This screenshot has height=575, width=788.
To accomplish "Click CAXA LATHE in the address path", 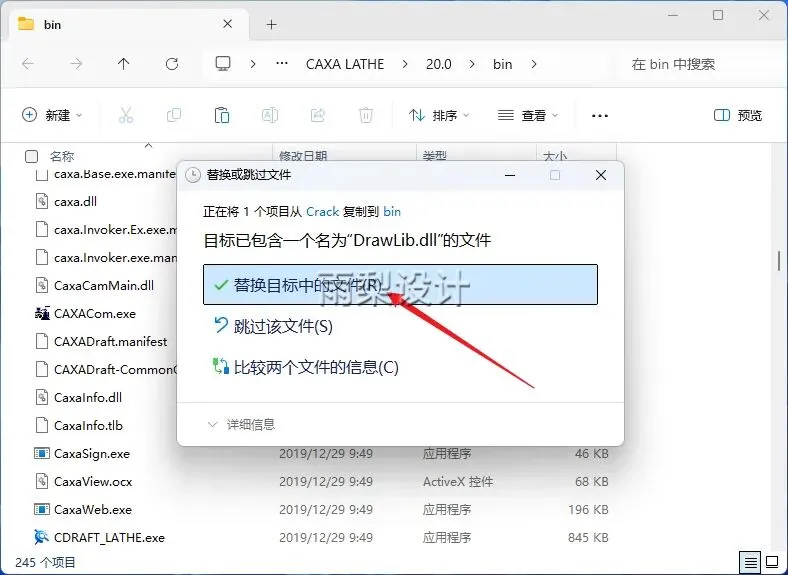I will tap(345, 64).
